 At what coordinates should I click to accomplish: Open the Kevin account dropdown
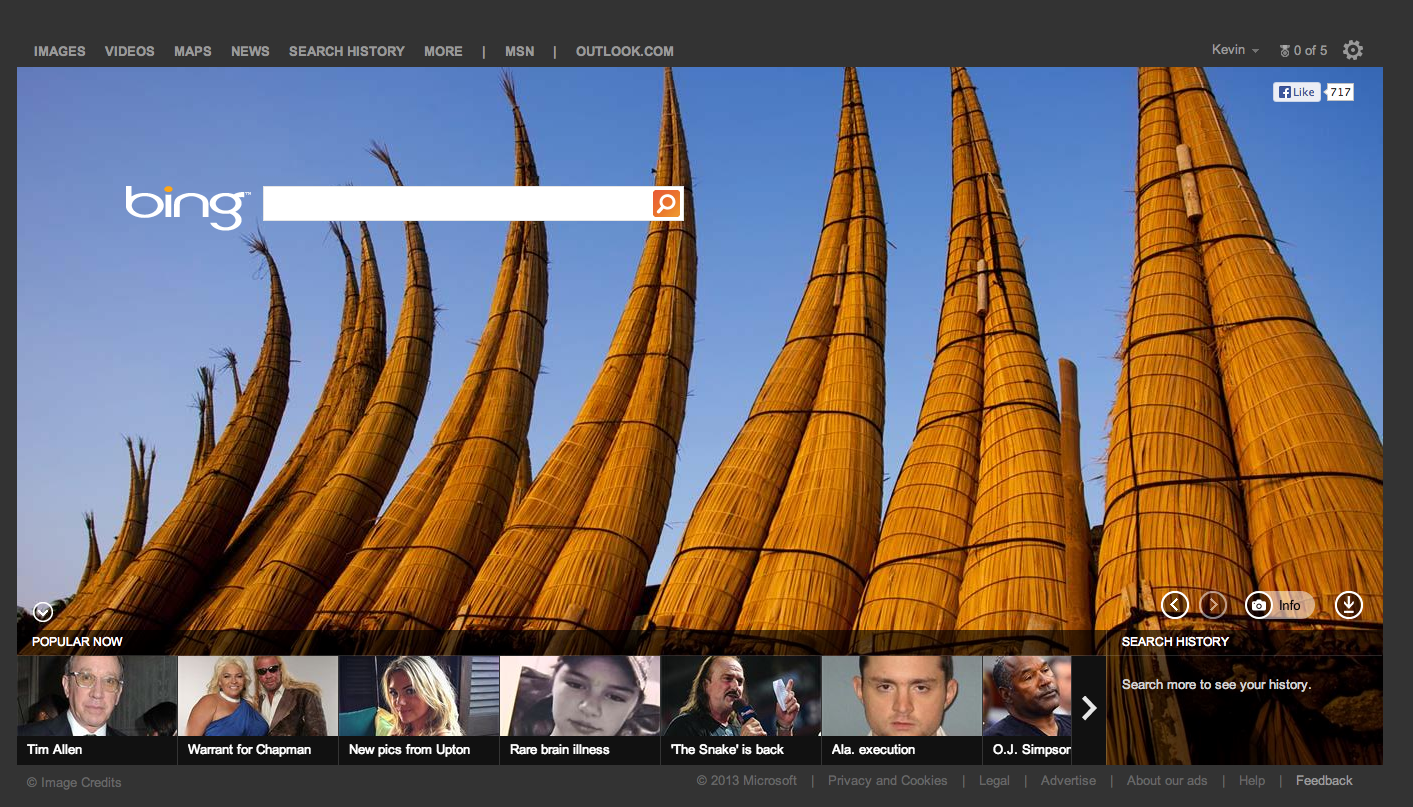pyautogui.click(x=1235, y=50)
